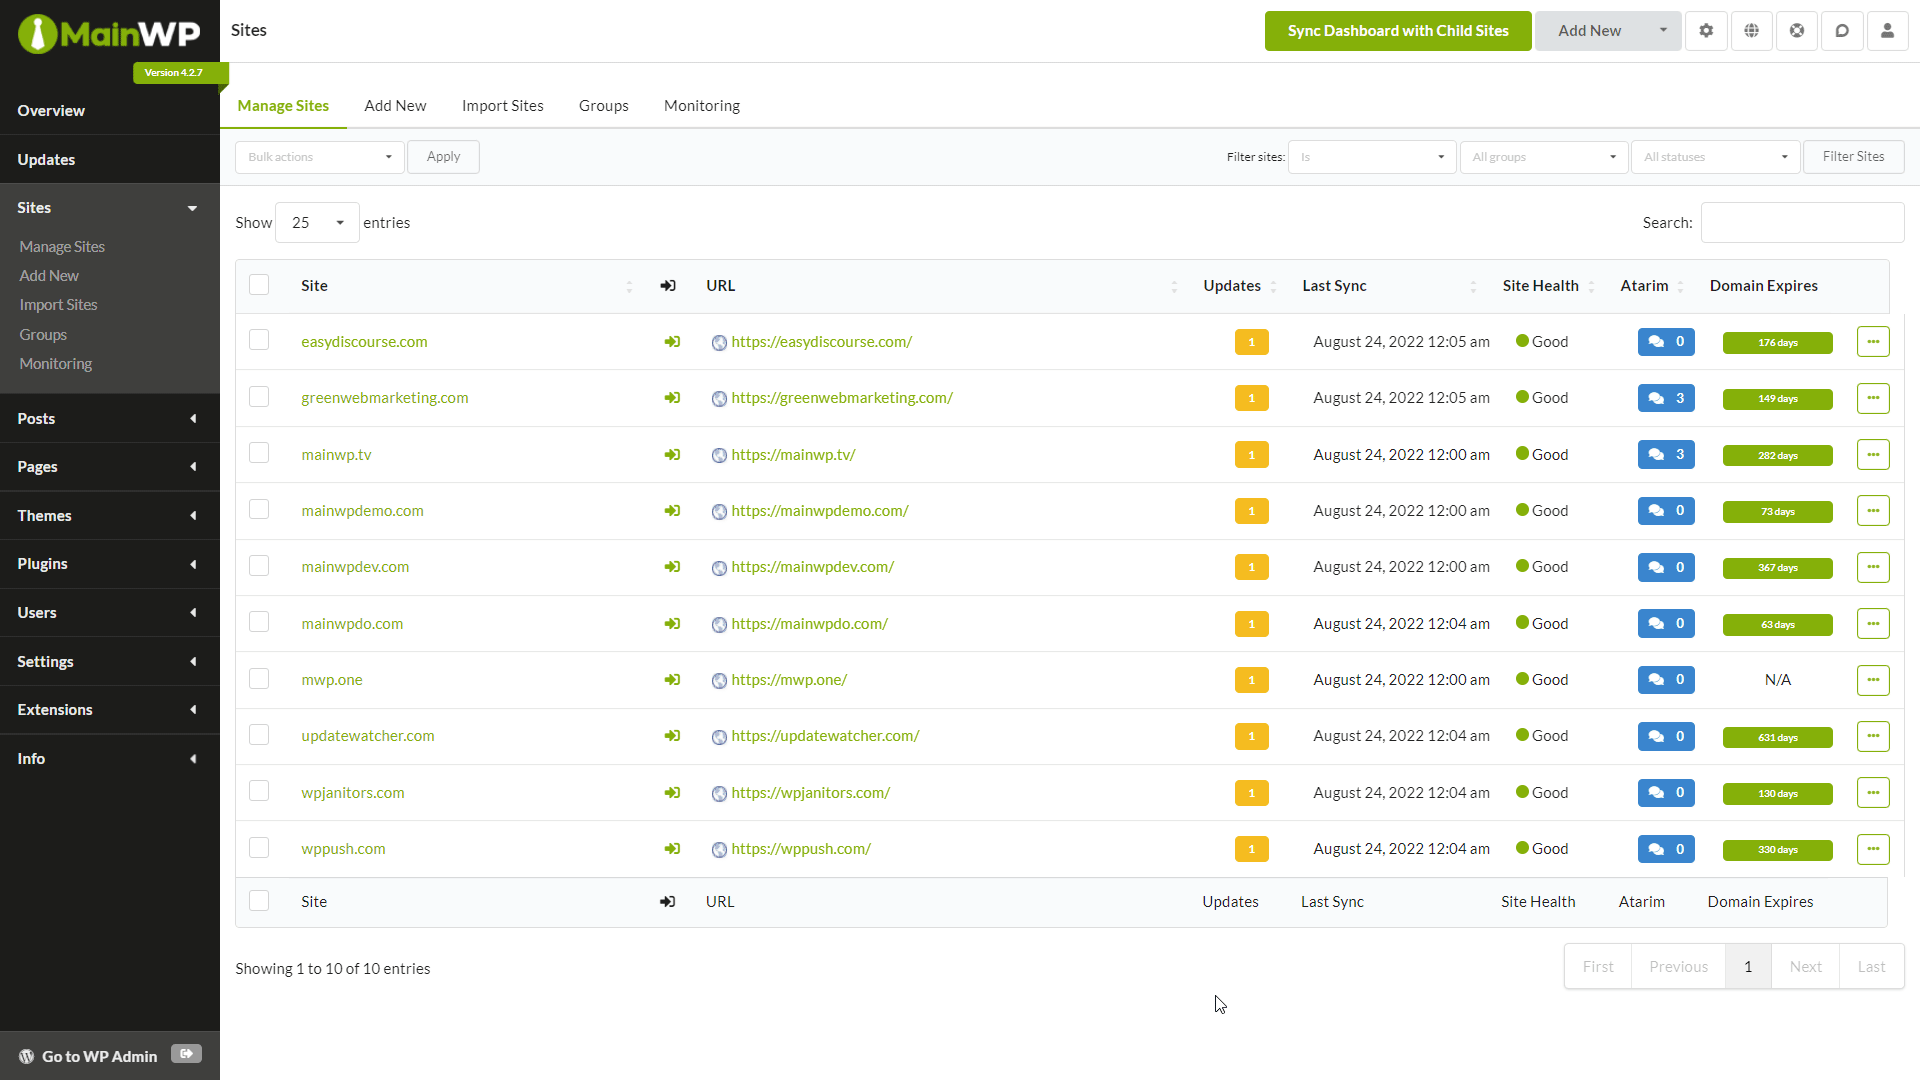Switch to the Monitoring tab
This screenshot has width=1920, height=1080.
(x=701, y=105)
